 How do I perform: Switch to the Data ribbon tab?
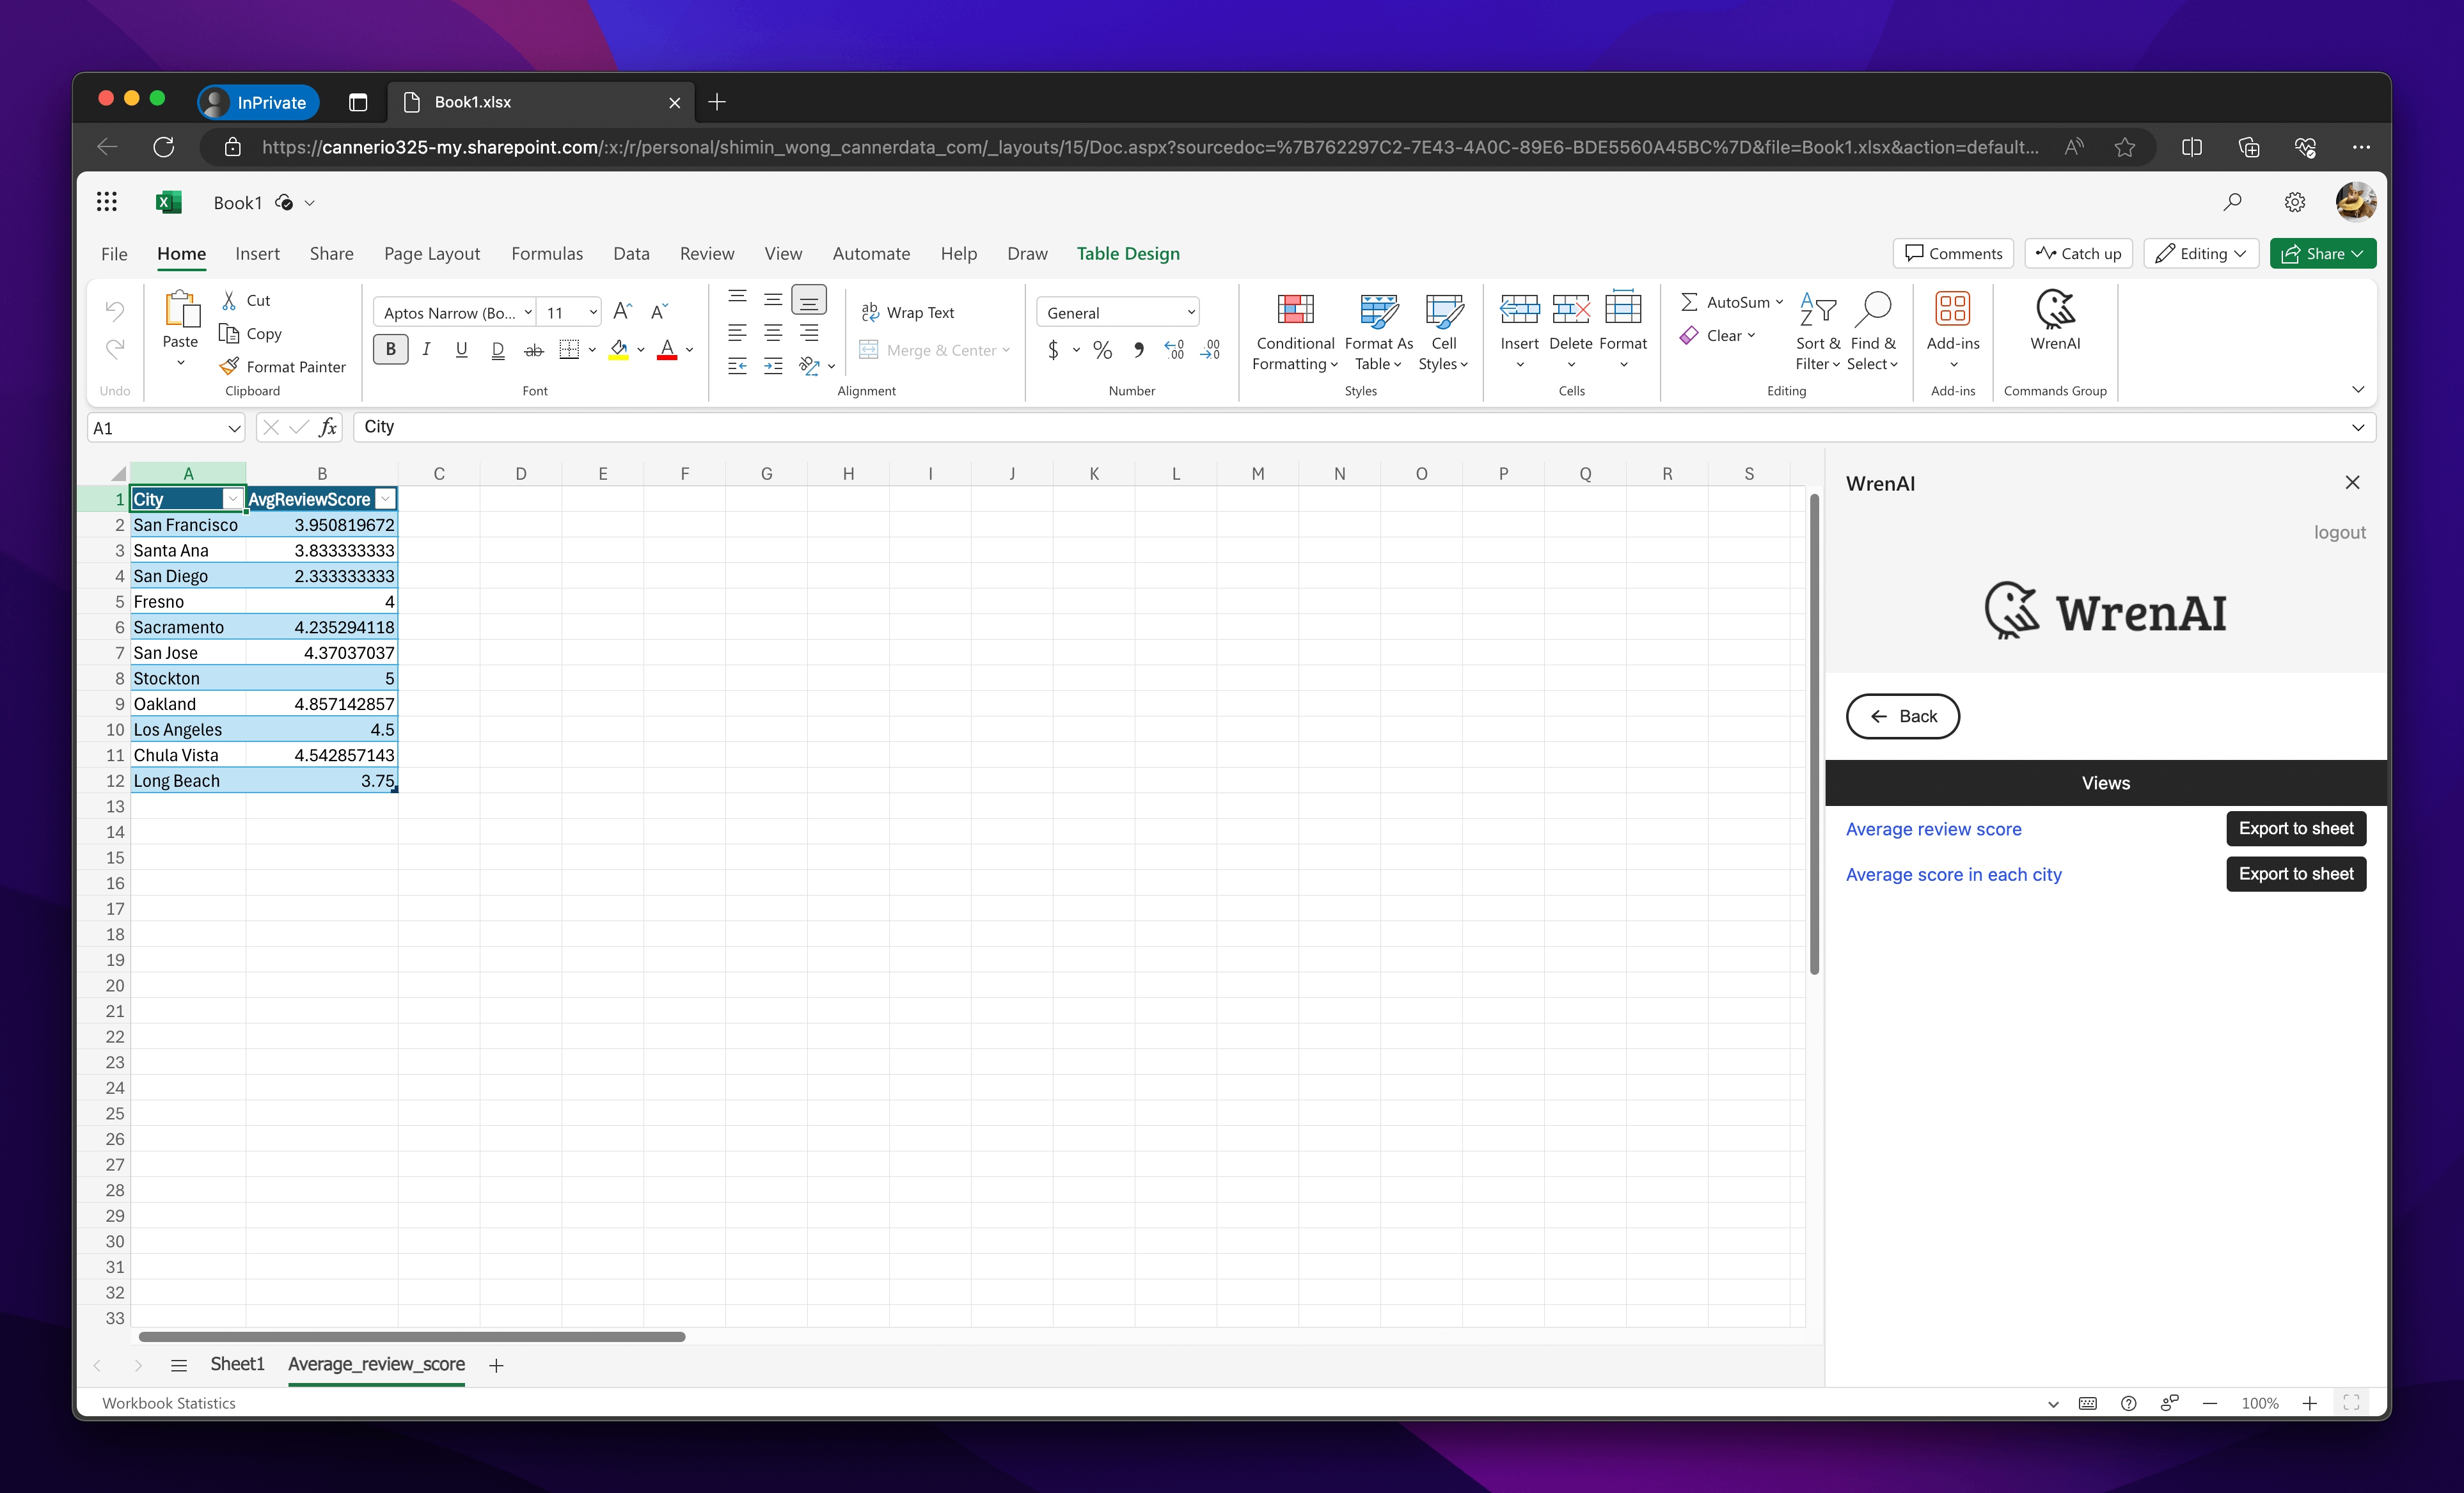tap(631, 253)
